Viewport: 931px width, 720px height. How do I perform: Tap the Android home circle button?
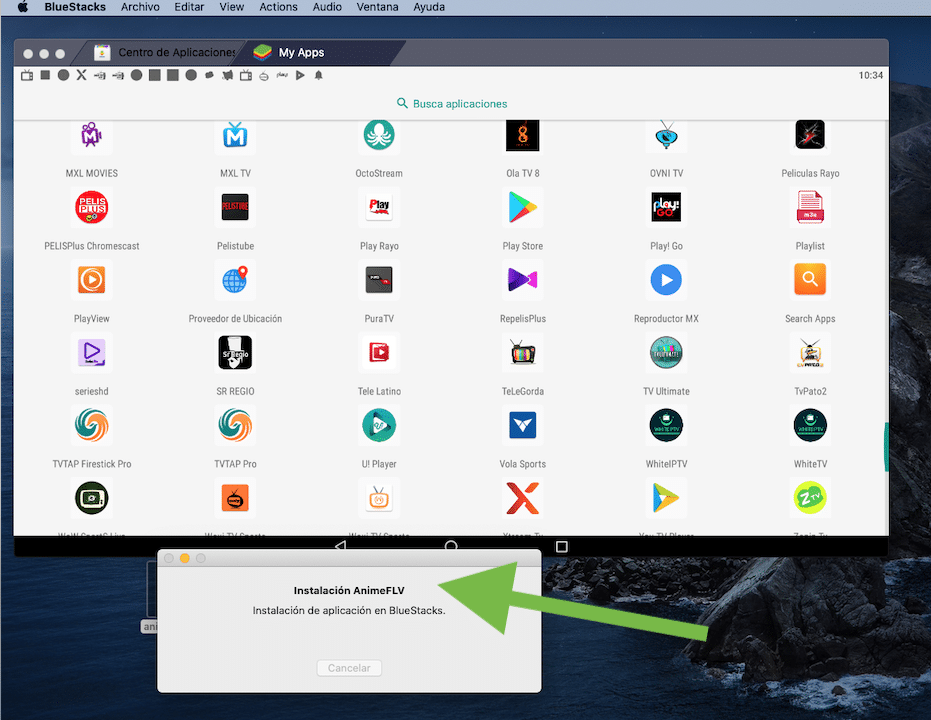[x=451, y=547]
